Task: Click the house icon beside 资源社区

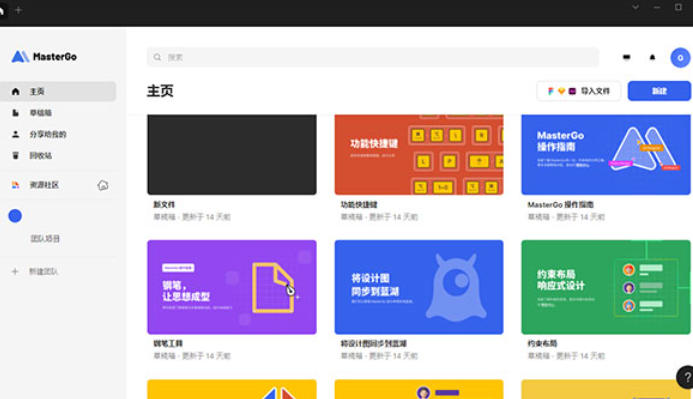Action: click(x=103, y=185)
